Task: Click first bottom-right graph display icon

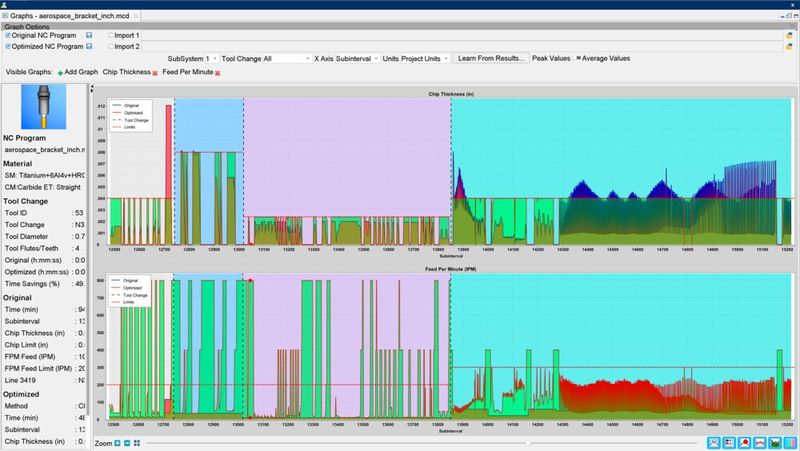Action: (x=714, y=443)
